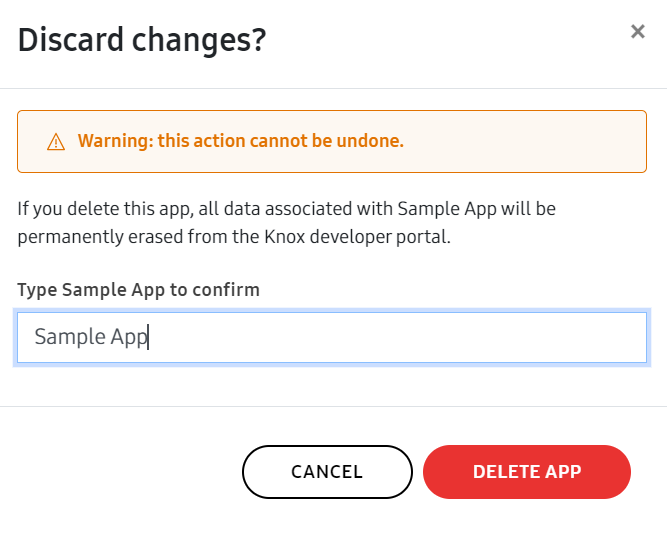Click the orange warning triangle icon
The height and width of the screenshot is (534, 667).
click(56, 142)
